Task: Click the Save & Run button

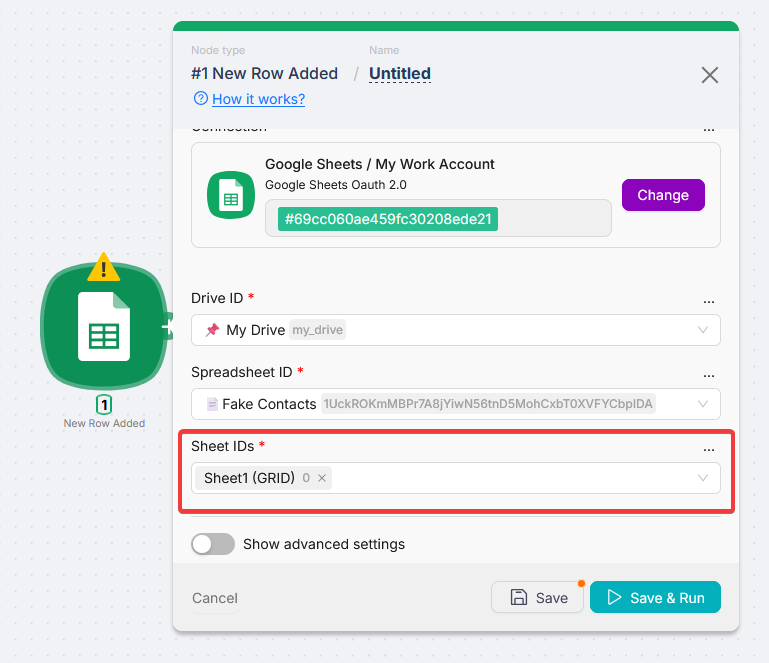Action: pyautogui.click(x=655, y=597)
